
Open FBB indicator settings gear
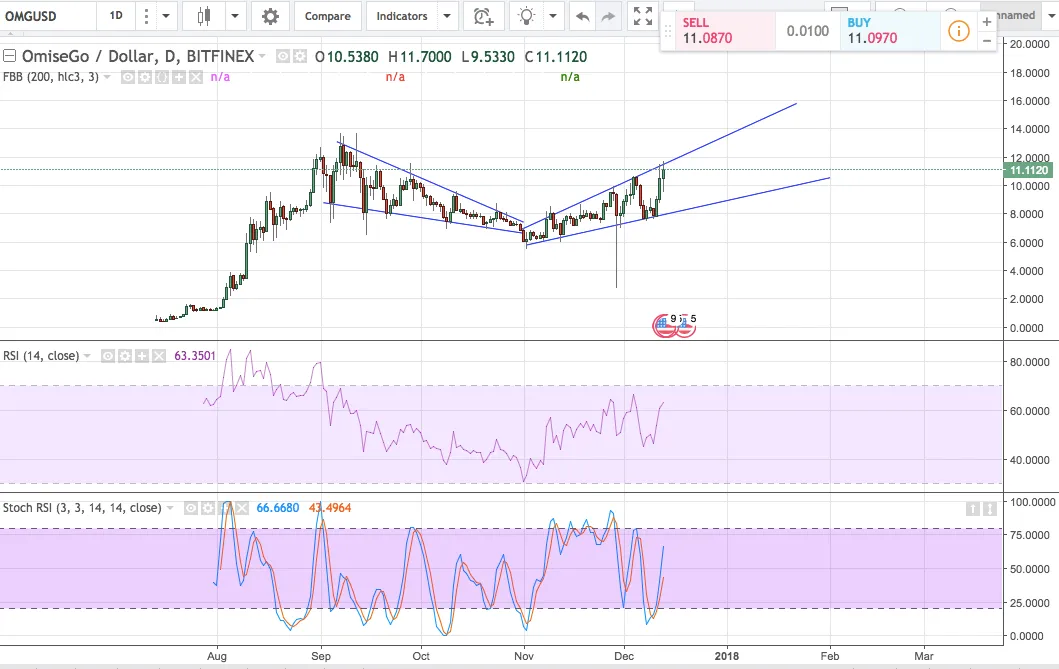(x=145, y=78)
